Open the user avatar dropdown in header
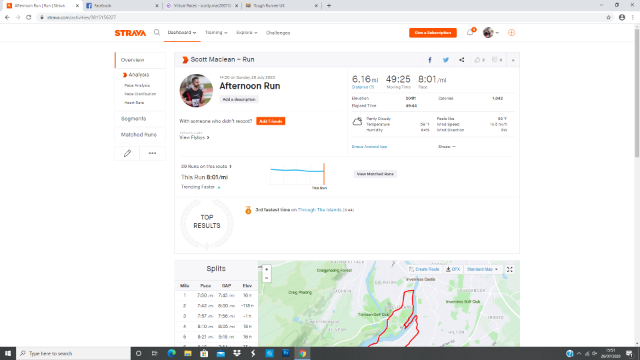The width and height of the screenshot is (640, 360). pyautogui.click(x=491, y=33)
